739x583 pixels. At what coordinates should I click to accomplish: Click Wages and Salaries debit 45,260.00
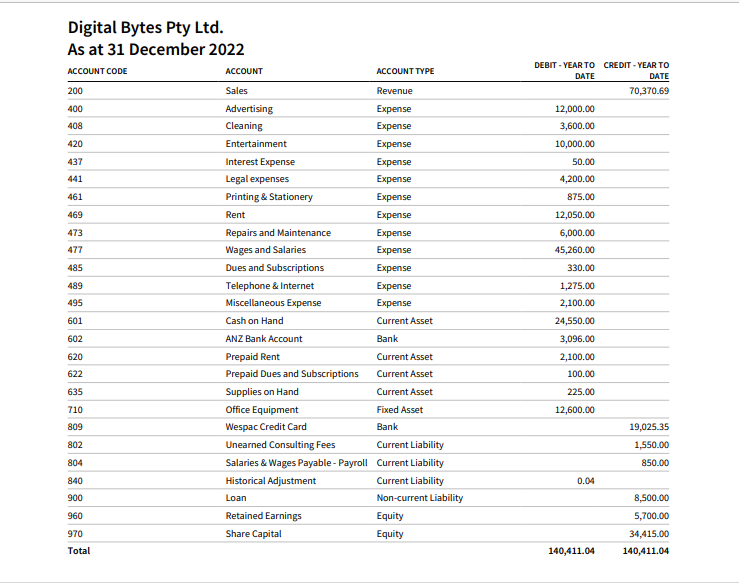[x=575, y=250]
